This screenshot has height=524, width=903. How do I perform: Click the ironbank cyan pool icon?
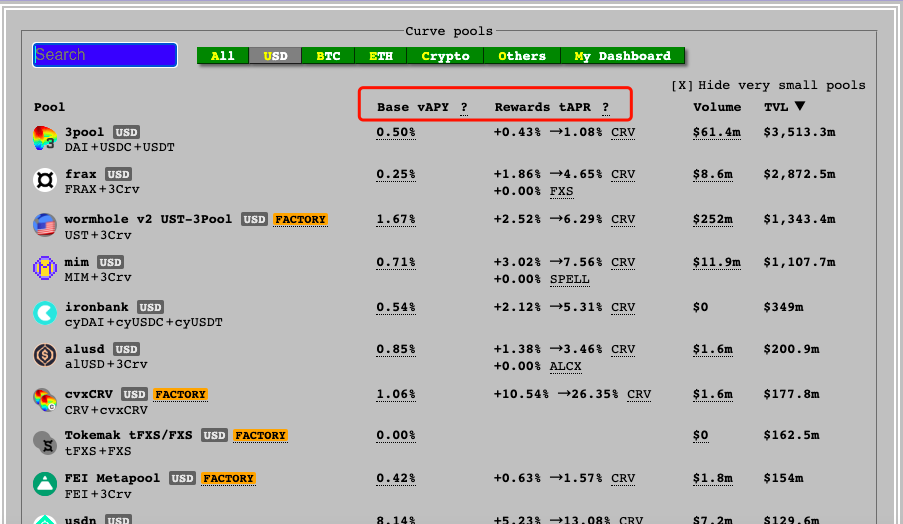(44, 313)
